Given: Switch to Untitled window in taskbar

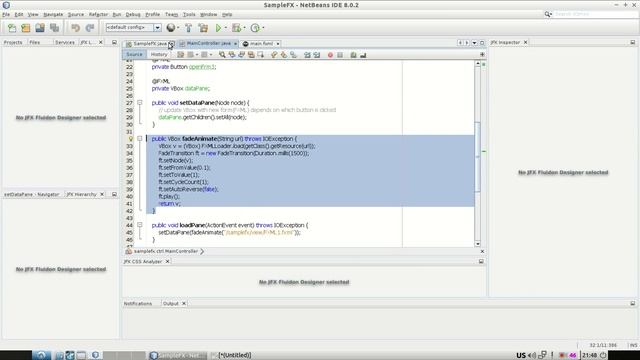Looking at the screenshot, I should pos(231,355).
